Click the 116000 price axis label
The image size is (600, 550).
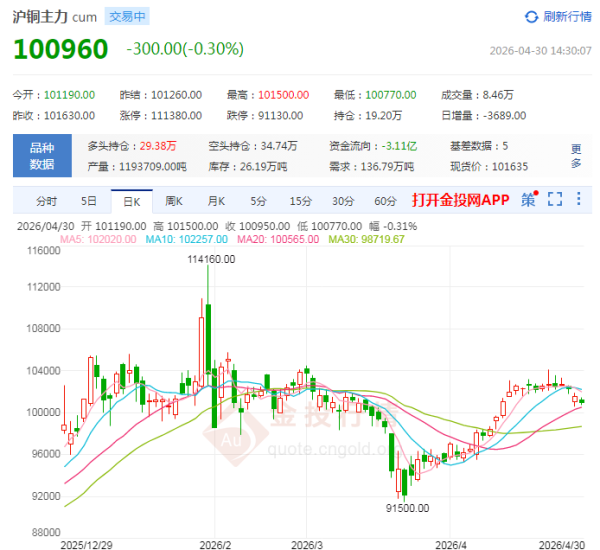click(44, 251)
